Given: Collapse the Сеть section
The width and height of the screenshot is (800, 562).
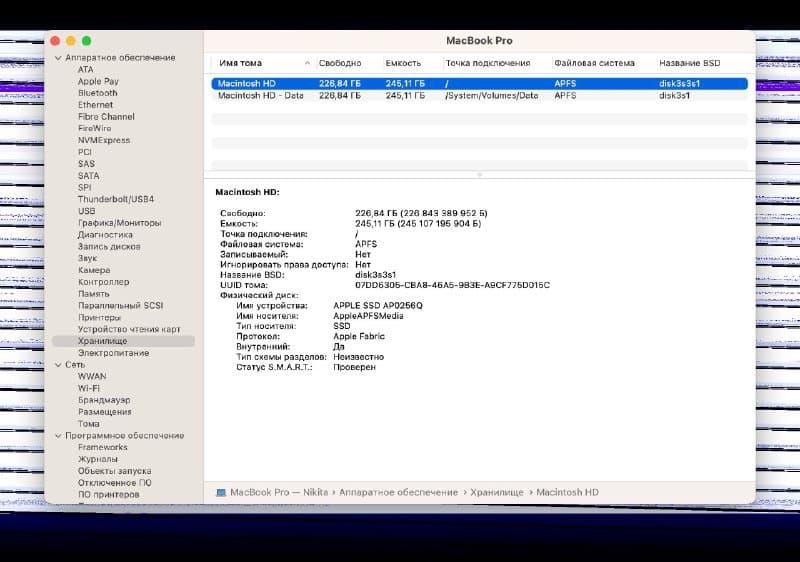Looking at the screenshot, I should [58, 365].
